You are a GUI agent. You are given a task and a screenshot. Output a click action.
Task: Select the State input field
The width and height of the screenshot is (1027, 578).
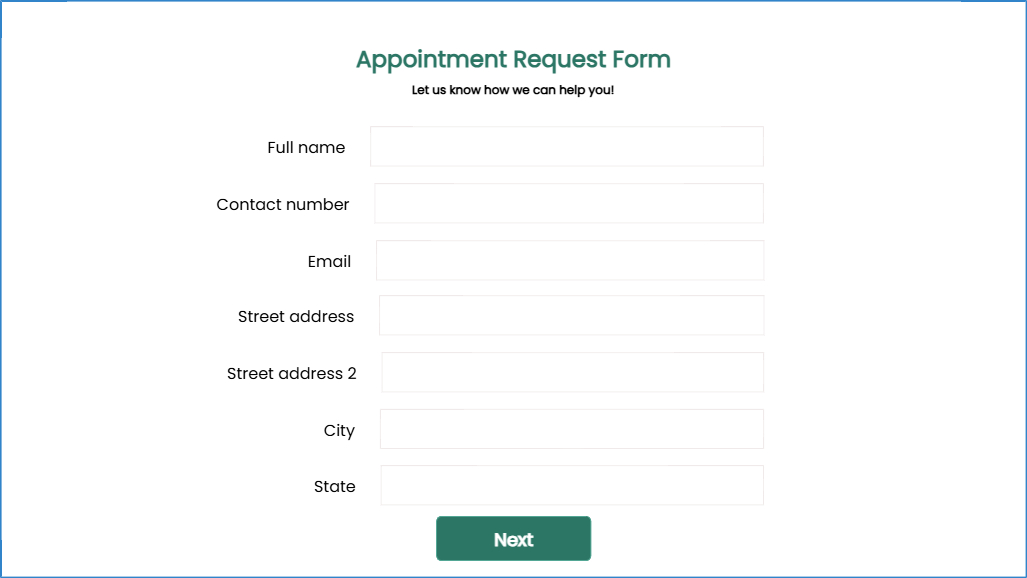tap(571, 485)
